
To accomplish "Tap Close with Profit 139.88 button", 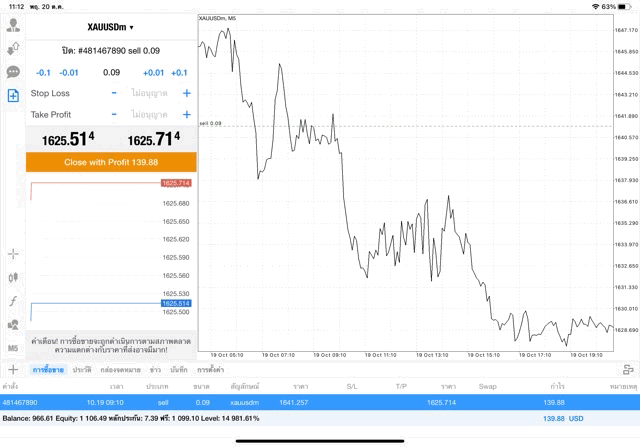I will coord(111,162).
